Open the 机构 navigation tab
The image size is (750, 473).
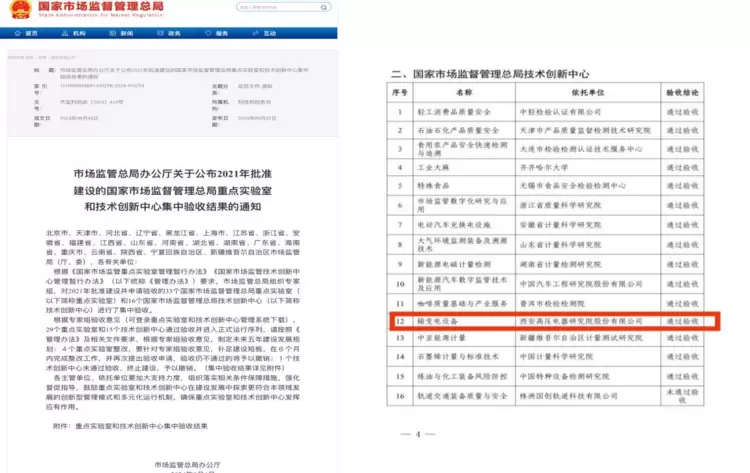[74, 33]
